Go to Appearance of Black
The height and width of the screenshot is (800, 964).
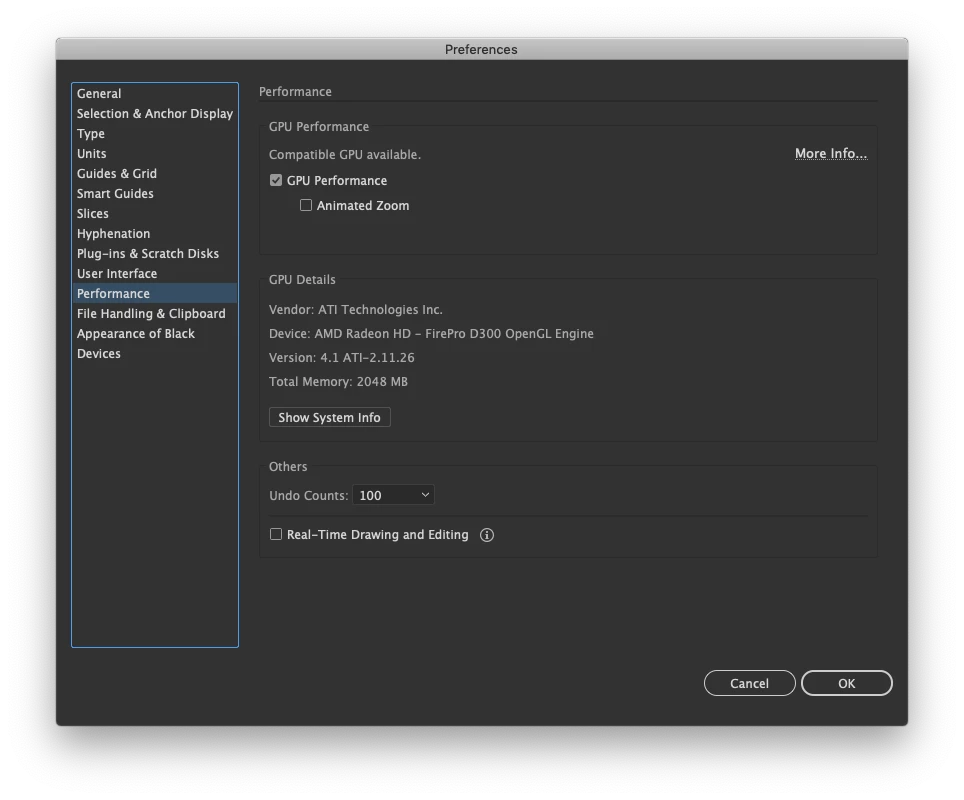pyautogui.click(x=155, y=333)
